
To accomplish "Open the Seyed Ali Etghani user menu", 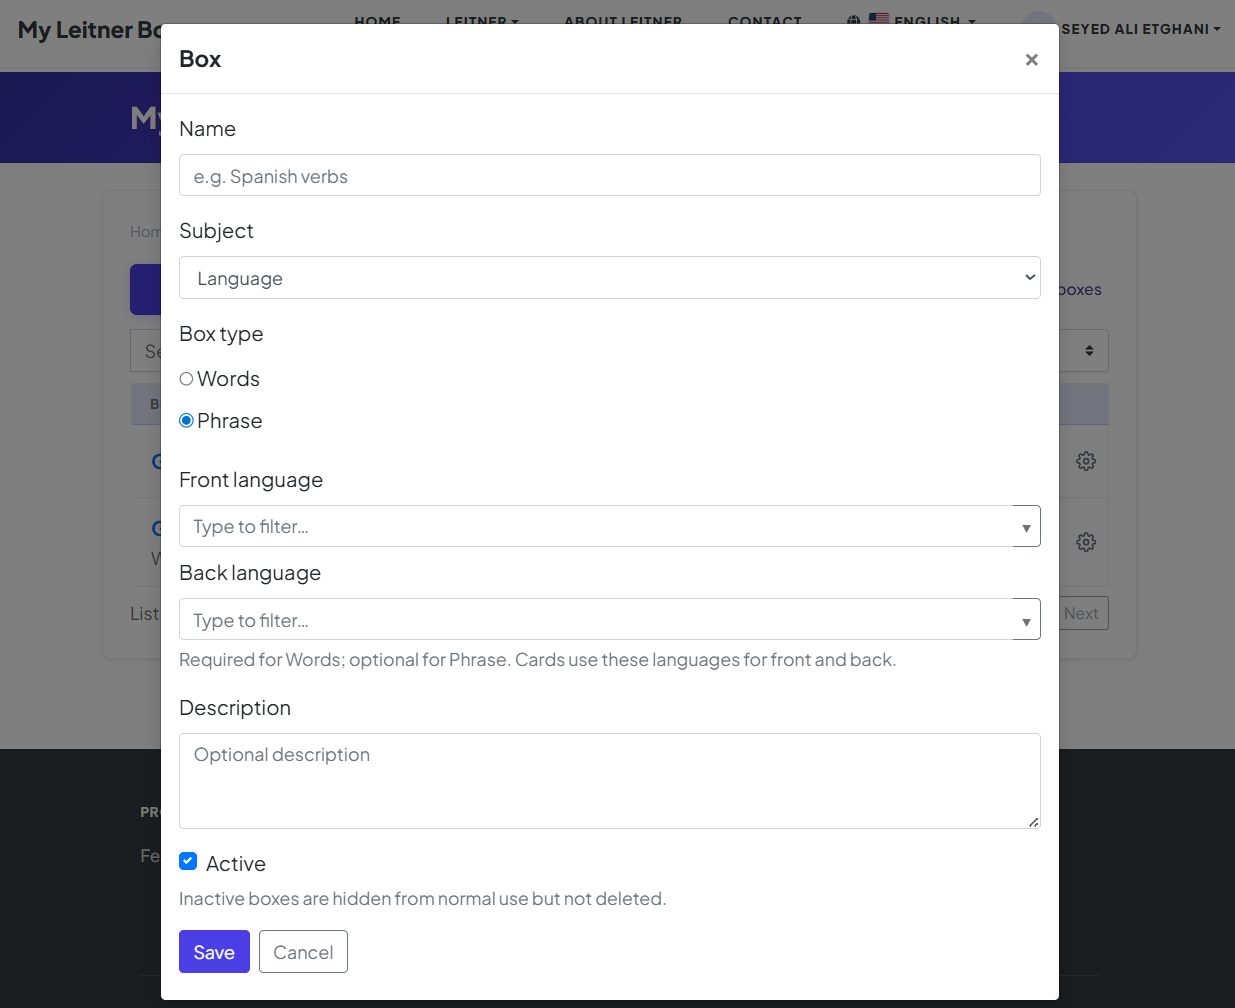I will [x=1140, y=29].
